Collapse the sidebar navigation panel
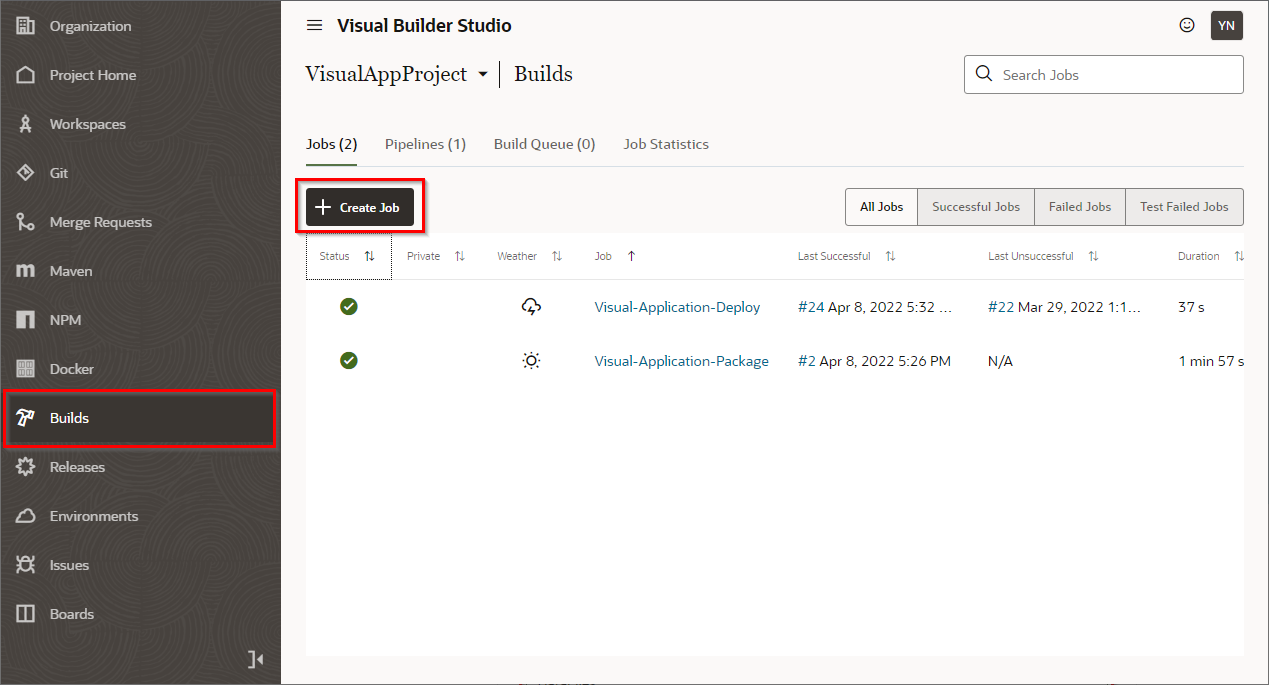1269x685 pixels. coord(256,659)
